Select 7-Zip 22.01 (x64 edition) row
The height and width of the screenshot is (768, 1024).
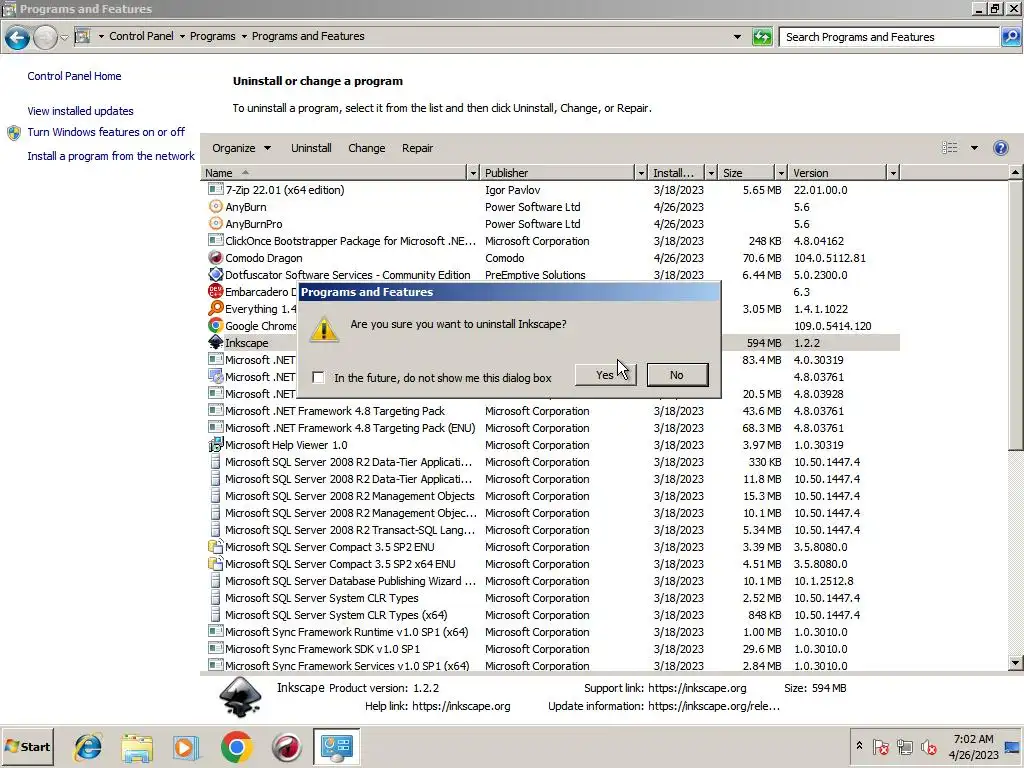[550, 189]
